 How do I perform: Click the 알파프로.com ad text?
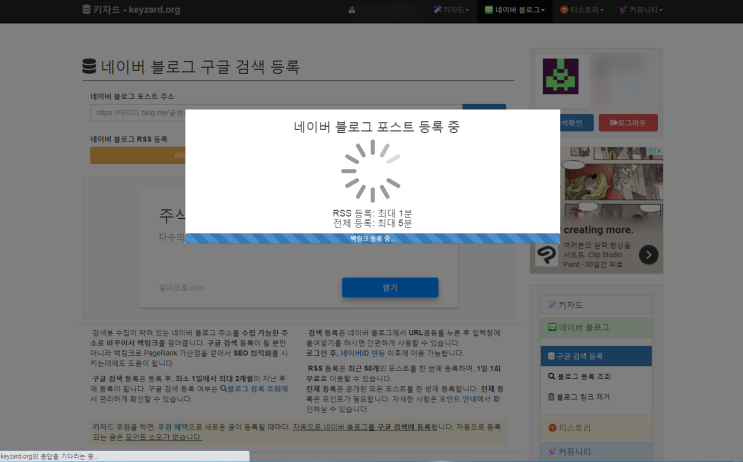[x=181, y=288]
